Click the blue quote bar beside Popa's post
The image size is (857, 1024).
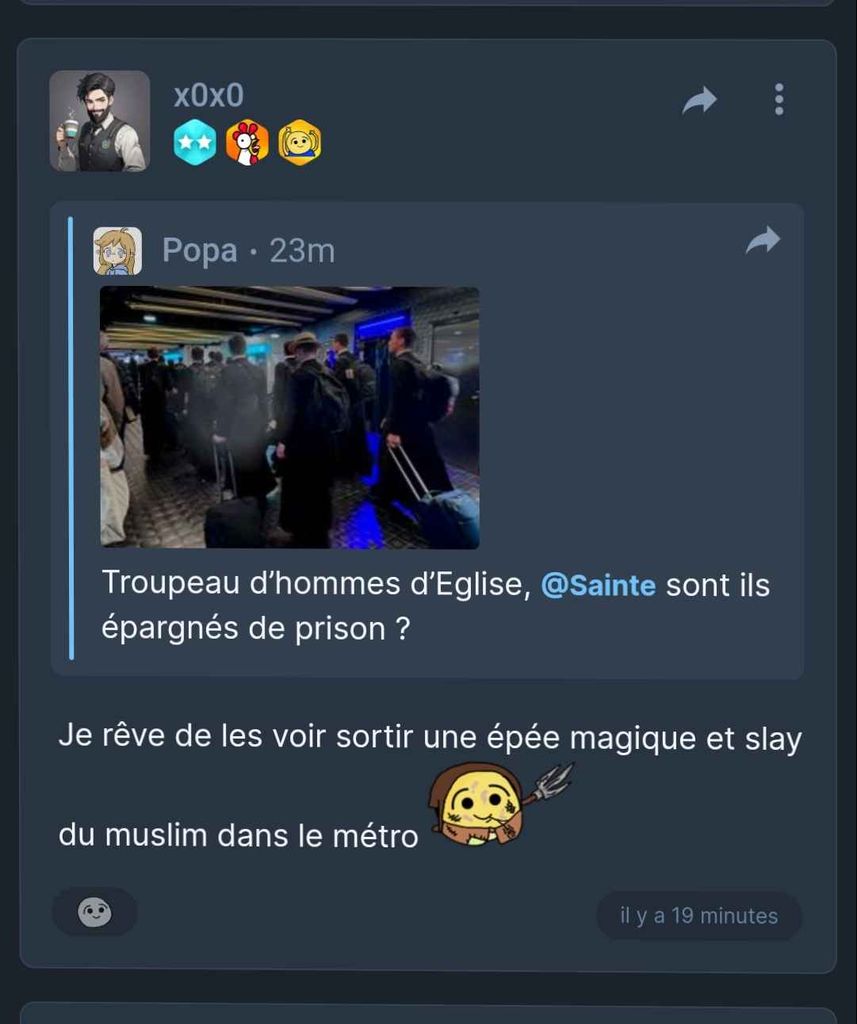[x=71, y=438]
